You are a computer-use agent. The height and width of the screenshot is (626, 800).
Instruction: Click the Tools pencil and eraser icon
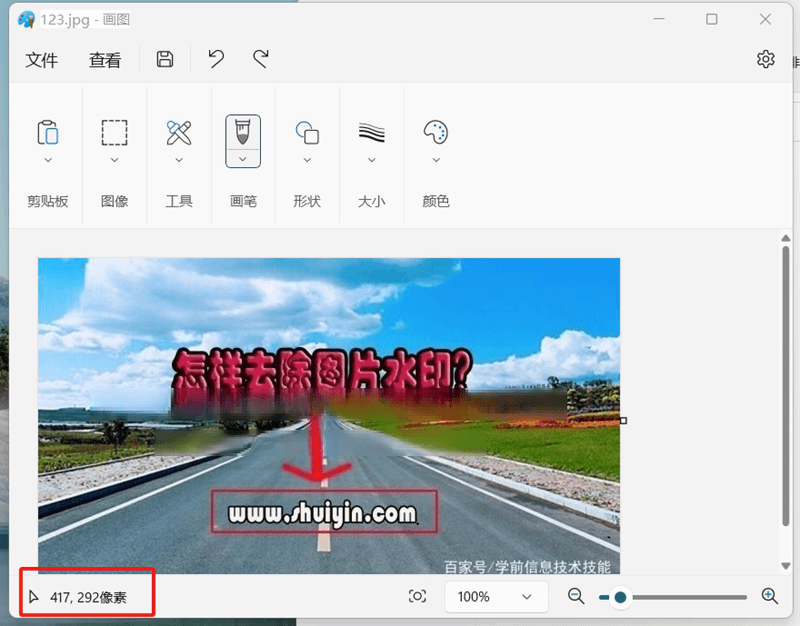(x=179, y=132)
